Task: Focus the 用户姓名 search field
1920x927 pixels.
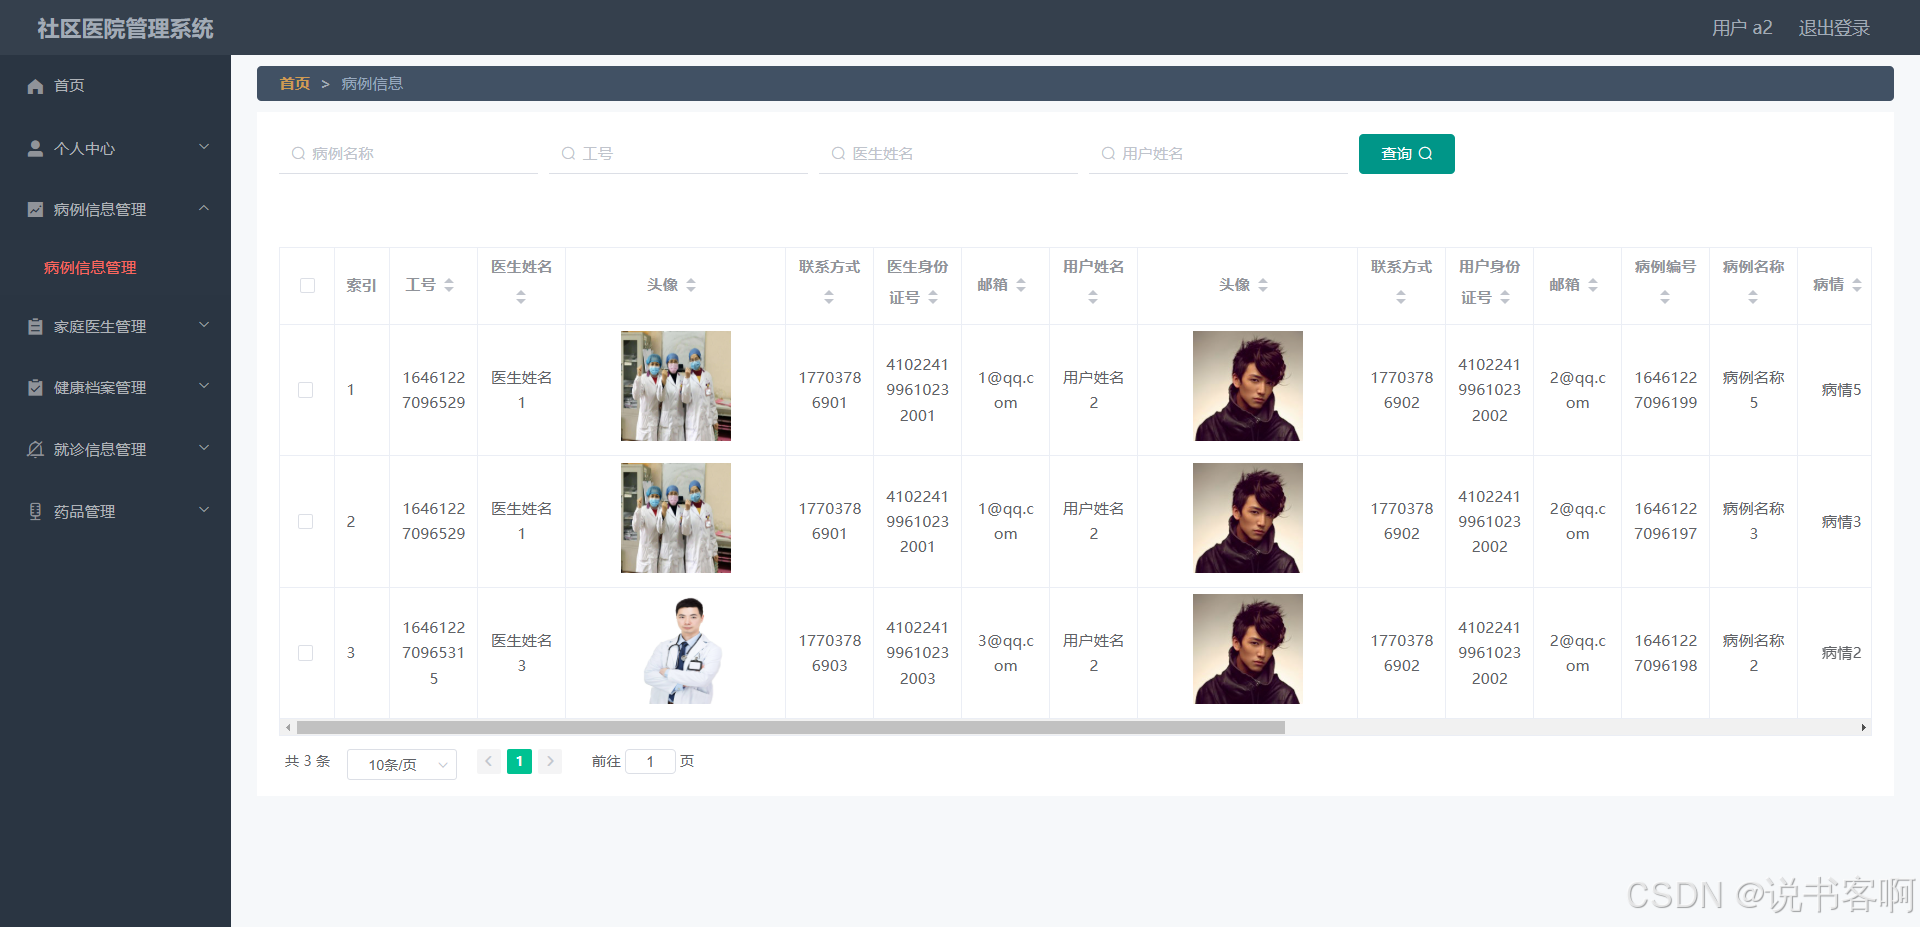Action: 1218,154
